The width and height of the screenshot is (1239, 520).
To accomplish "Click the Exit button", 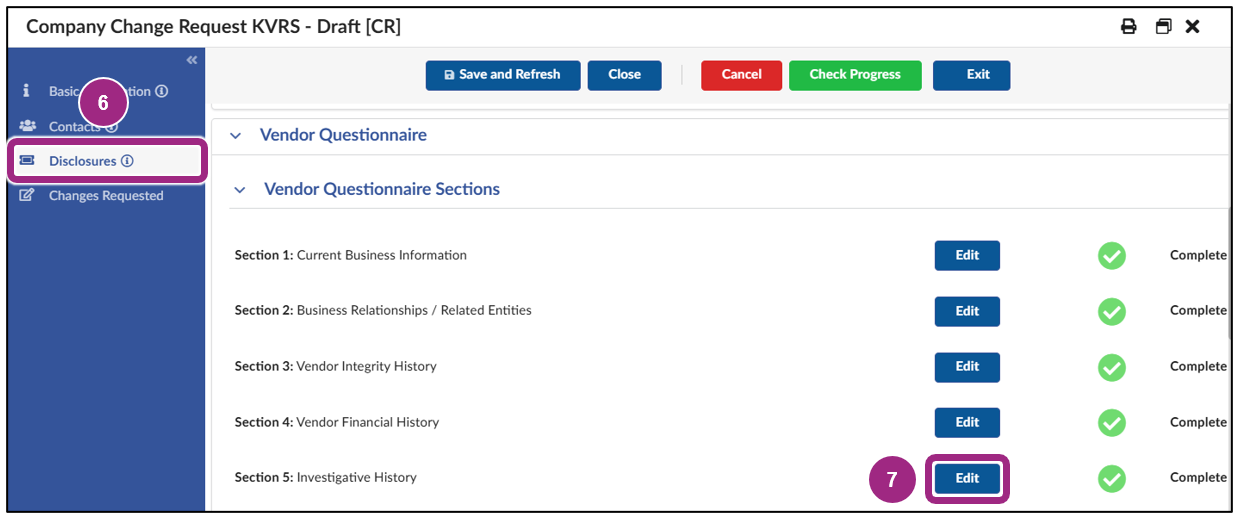I will (971, 75).
